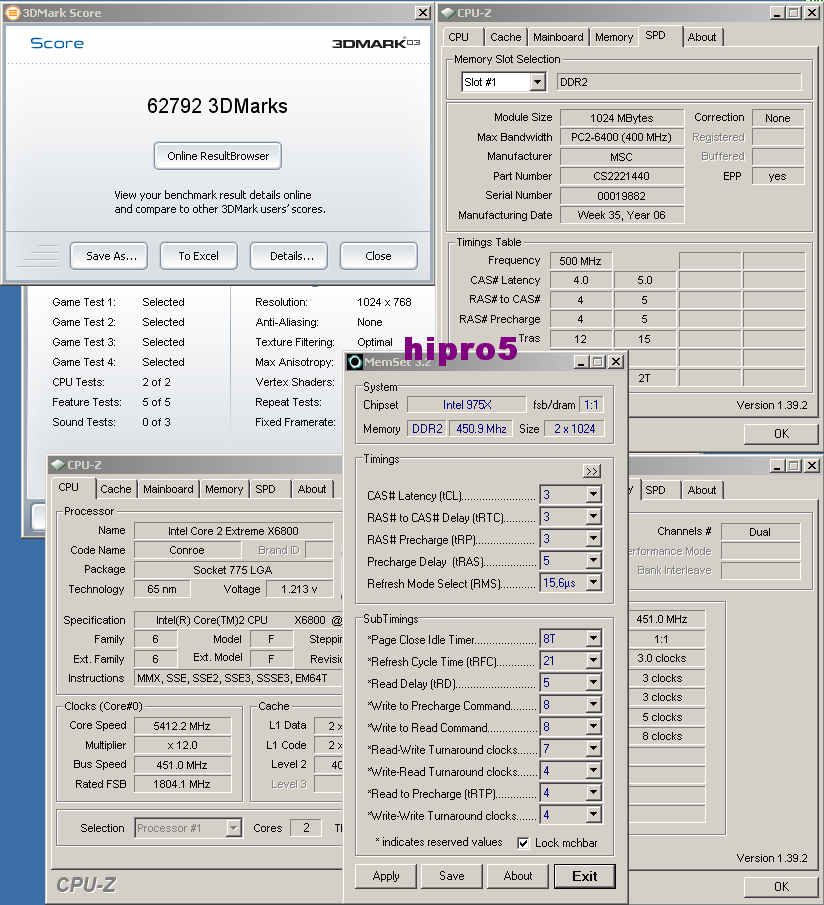Toggle the Lock mchbar checkbox
The image size is (824, 905).
(523, 843)
